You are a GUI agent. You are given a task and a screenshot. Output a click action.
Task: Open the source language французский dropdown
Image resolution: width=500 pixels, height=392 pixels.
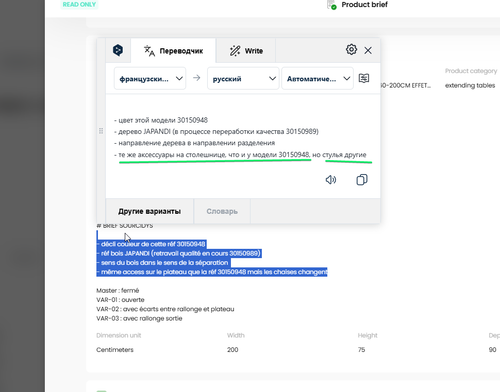pyautogui.click(x=150, y=79)
